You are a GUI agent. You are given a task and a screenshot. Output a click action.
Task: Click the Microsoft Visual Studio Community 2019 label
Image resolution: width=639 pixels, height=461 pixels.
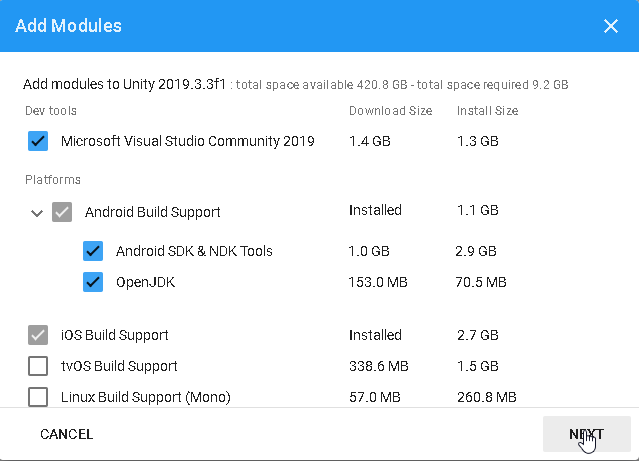click(x=187, y=141)
